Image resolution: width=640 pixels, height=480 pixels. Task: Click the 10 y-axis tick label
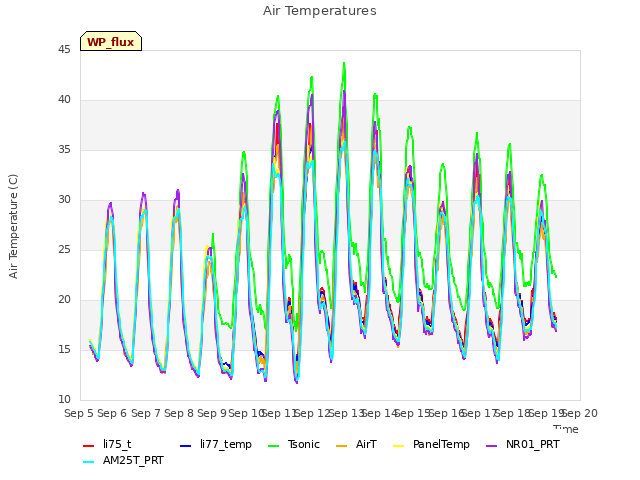(x=64, y=399)
